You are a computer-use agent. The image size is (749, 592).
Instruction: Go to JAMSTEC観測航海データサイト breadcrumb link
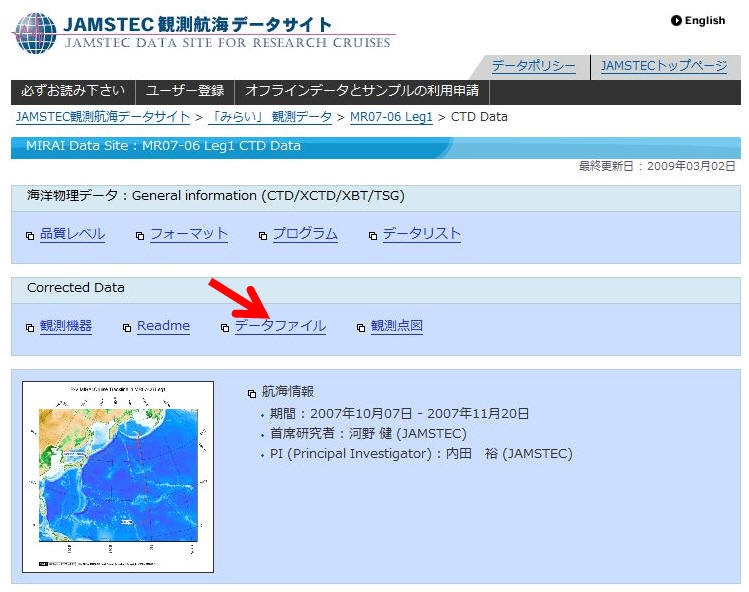[103, 117]
